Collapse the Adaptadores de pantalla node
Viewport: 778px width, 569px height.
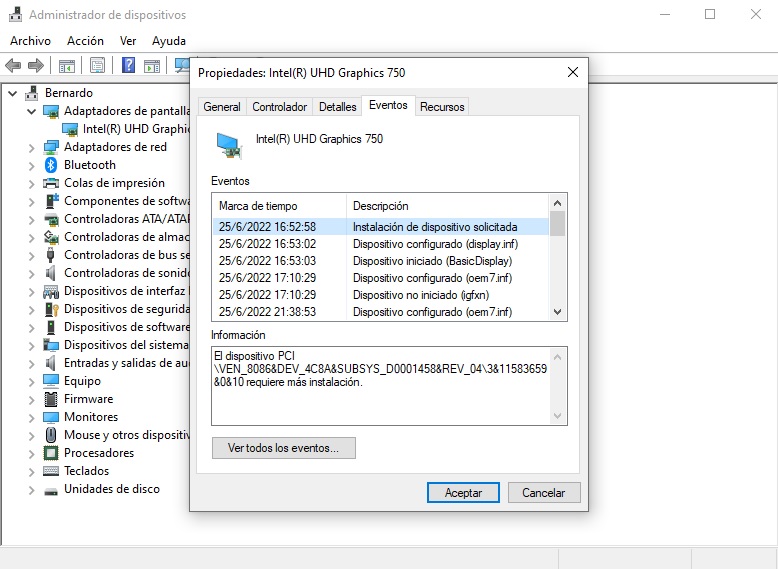pyautogui.click(x=32, y=111)
